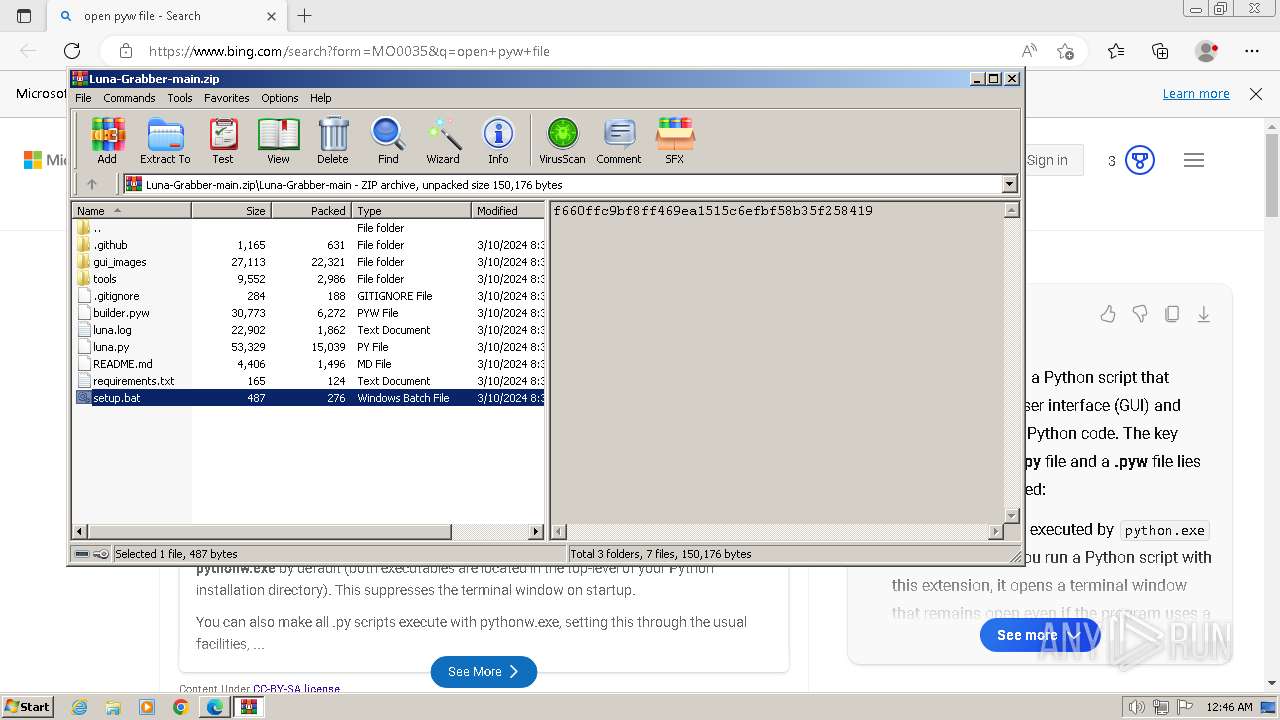
Task: Select the requirements.txt file
Action: [309, 381]
